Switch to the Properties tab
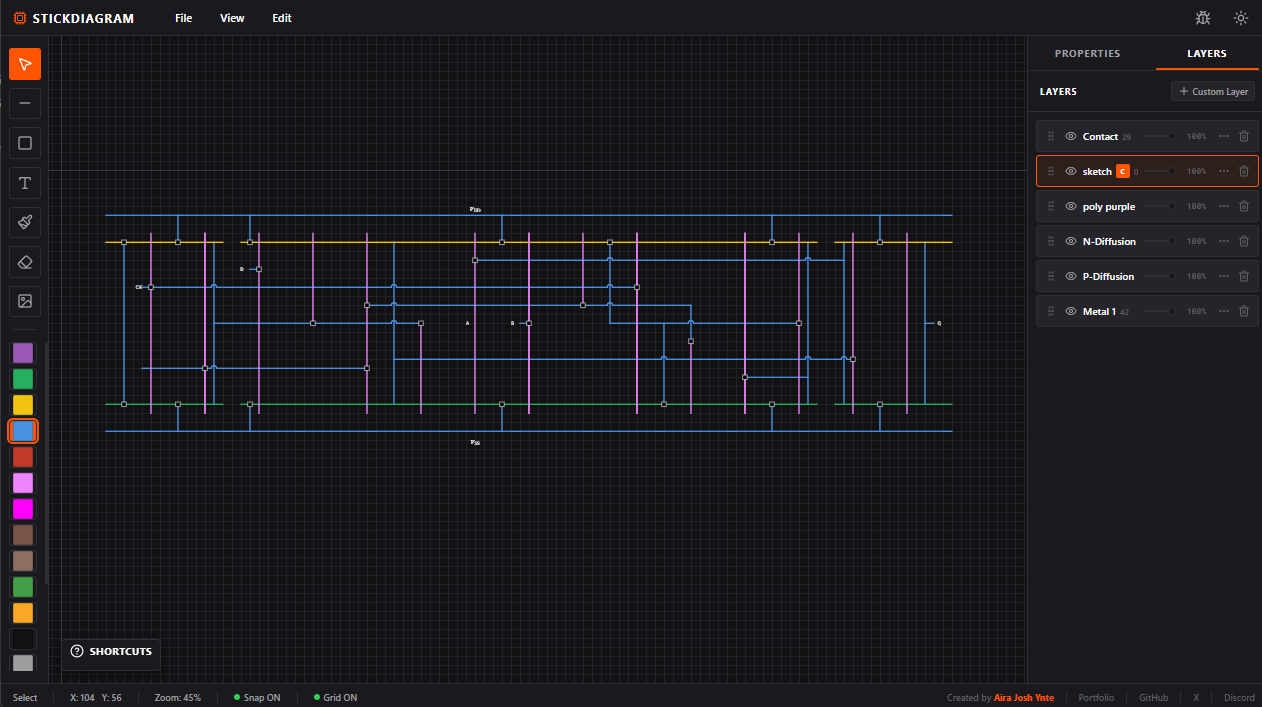The height and width of the screenshot is (707, 1262). point(1087,54)
